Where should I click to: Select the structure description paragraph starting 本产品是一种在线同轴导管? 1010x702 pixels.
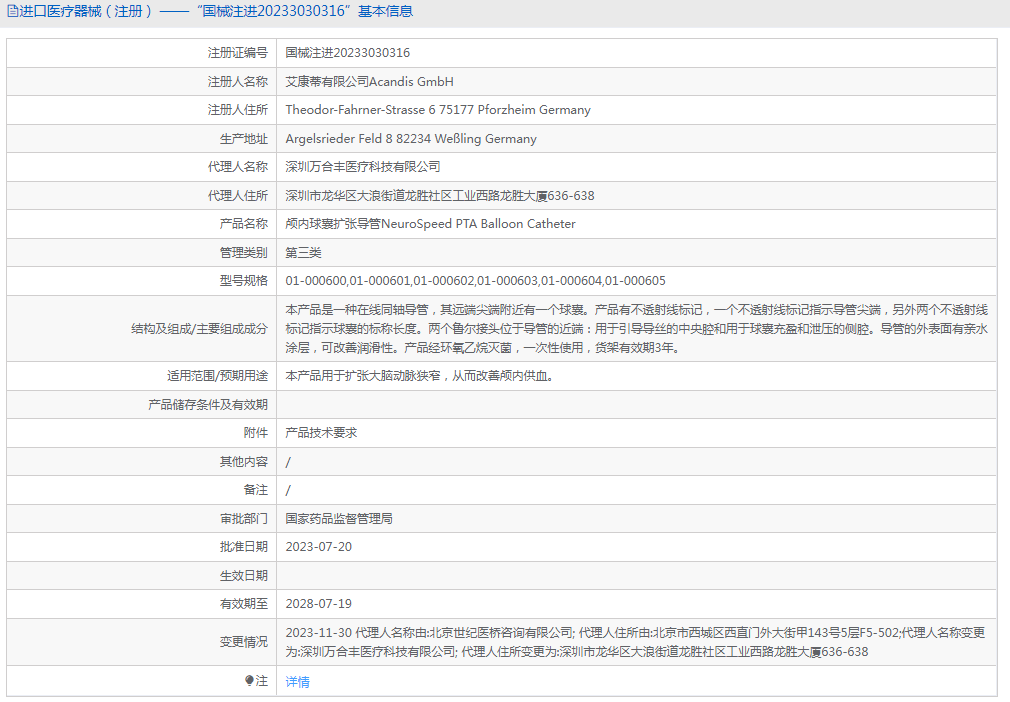(636, 328)
